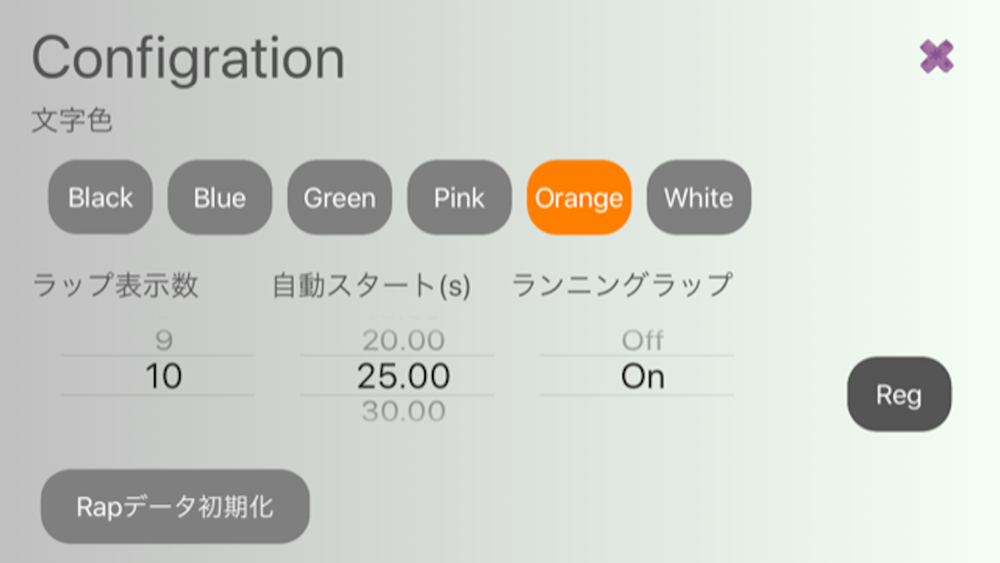This screenshot has width=1000, height=563.
Task: Tap the 25.00 auto start value
Action: pos(404,376)
